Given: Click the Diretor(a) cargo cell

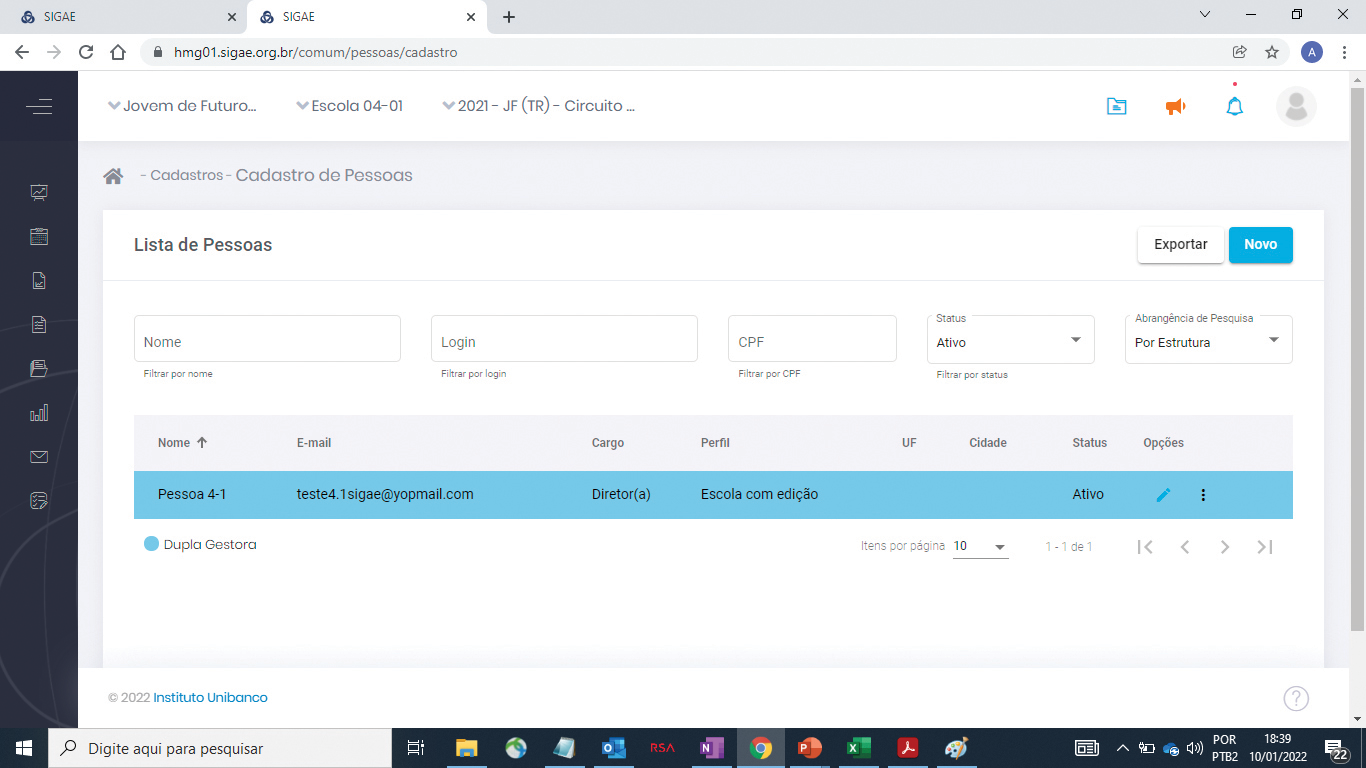Looking at the screenshot, I should [621, 495].
